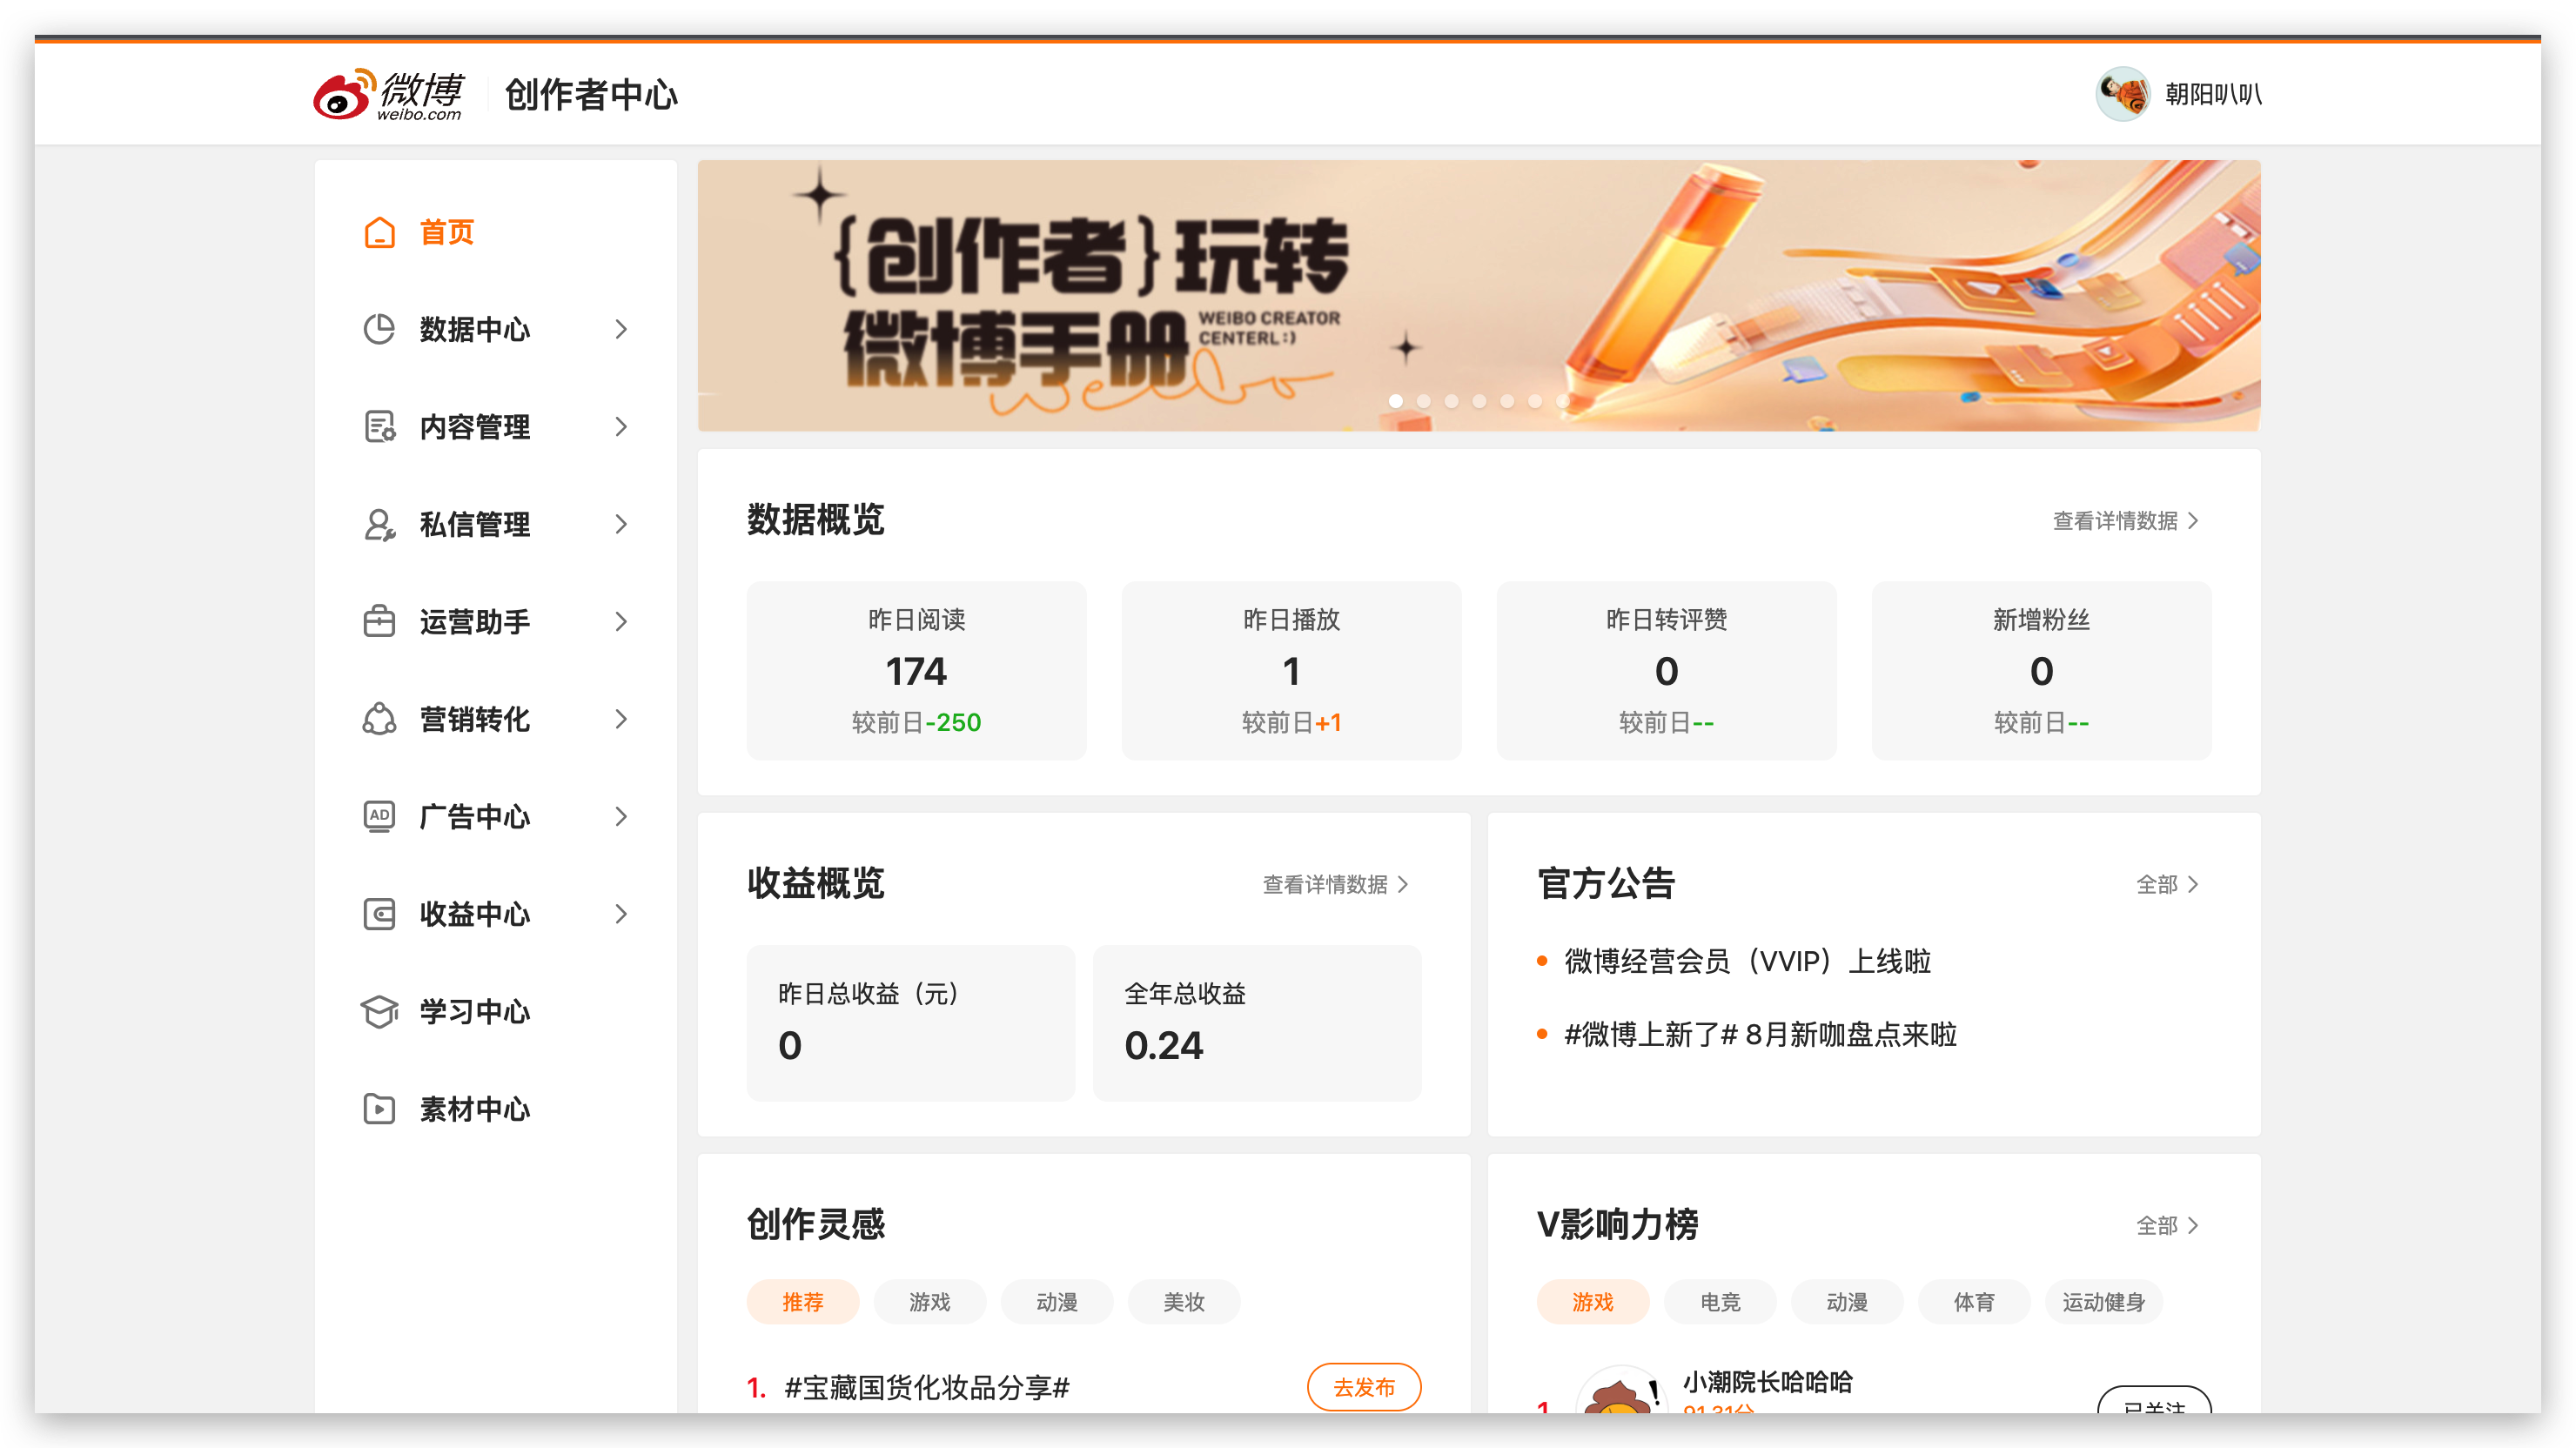Select the 美妆 tab in 创作灵感
Viewport: 2576px width, 1448px height.
tap(1183, 1302)
